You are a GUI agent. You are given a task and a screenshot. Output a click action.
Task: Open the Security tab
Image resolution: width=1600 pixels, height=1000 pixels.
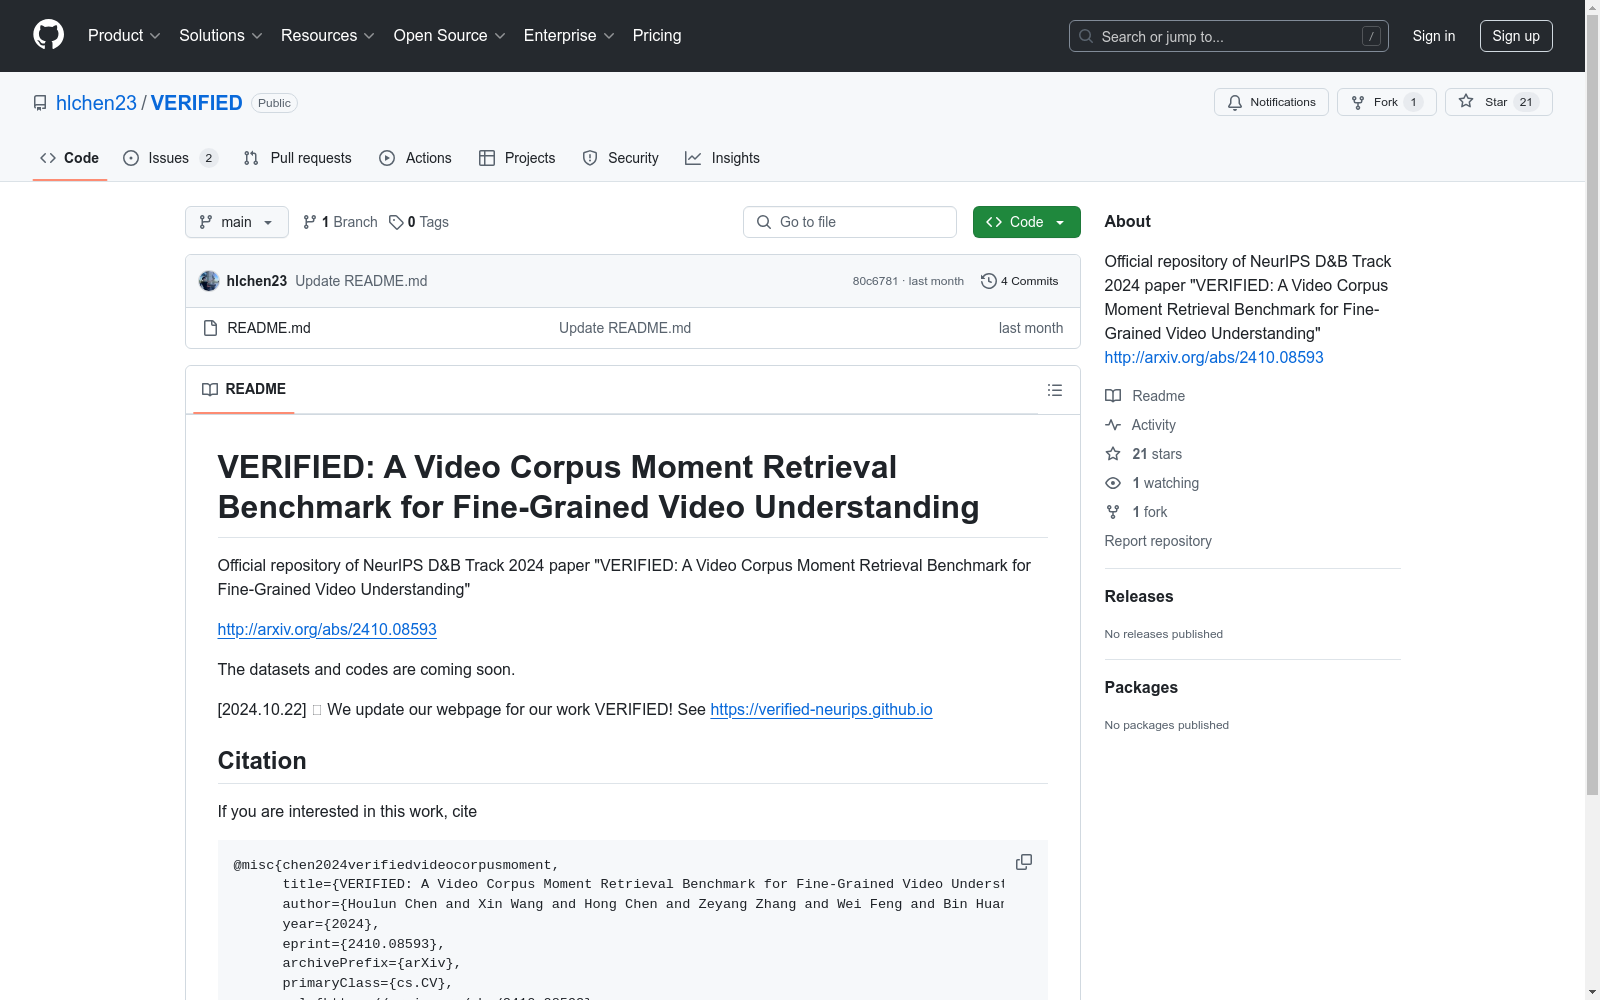(620, 158)
